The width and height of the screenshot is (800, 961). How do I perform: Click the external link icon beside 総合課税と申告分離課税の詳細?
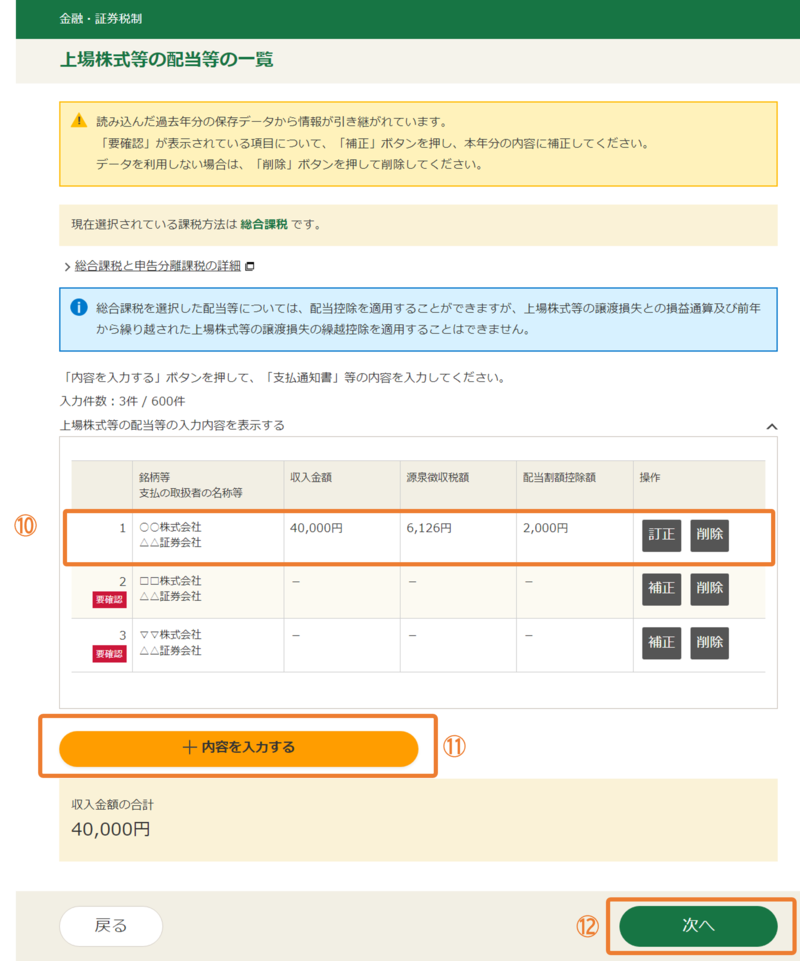(250, 267)
